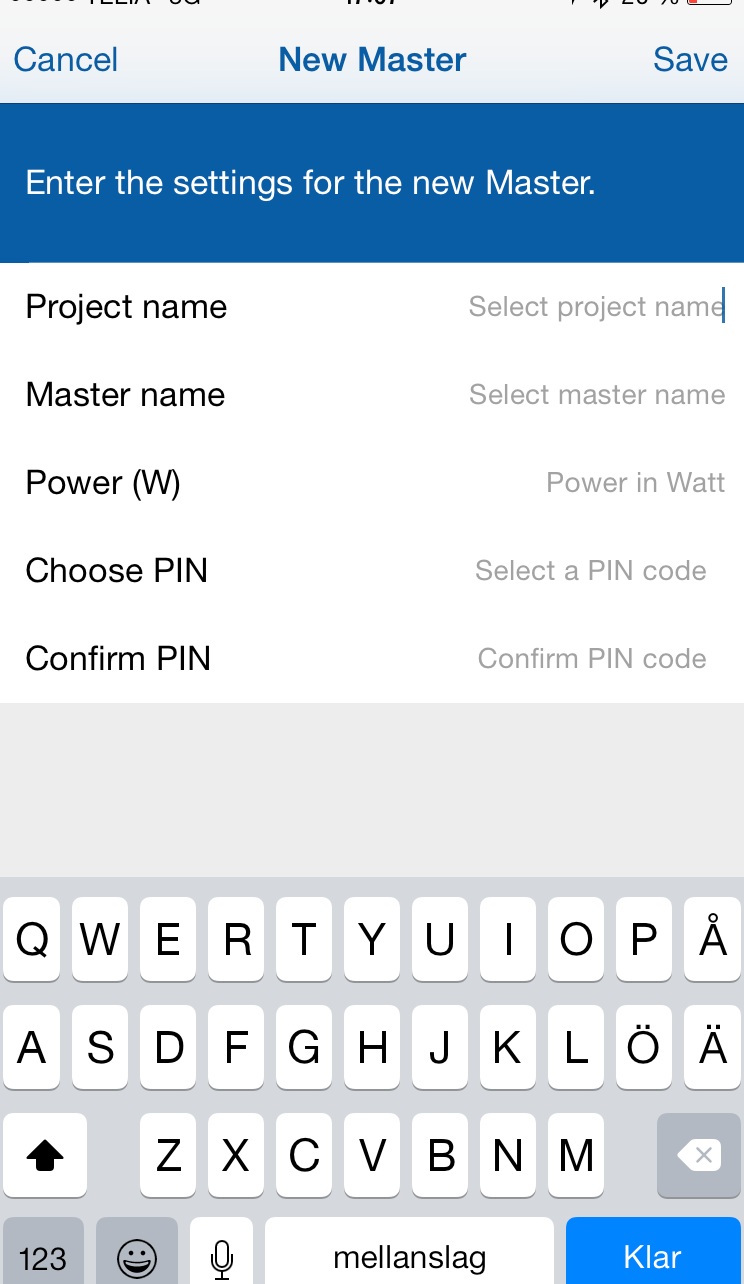Screen dimensions: 744x1284
Task: Tap the Å key
Action: pyautogui.click(x=712, y=939)
